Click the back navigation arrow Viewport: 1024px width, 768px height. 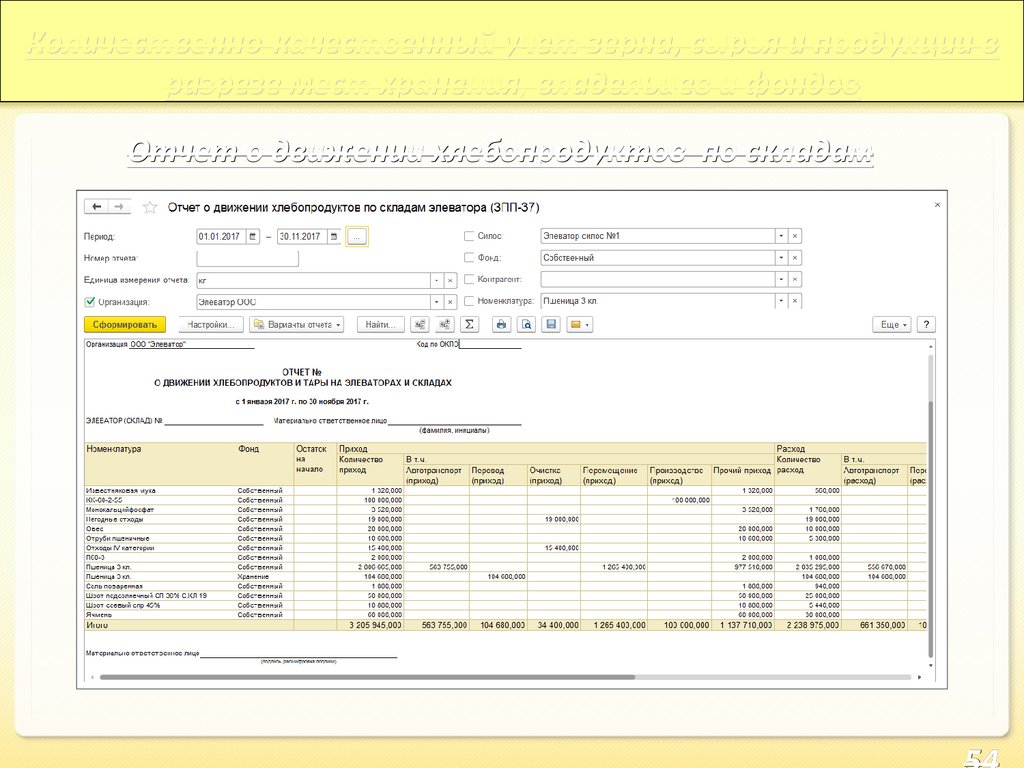point(97,207)
